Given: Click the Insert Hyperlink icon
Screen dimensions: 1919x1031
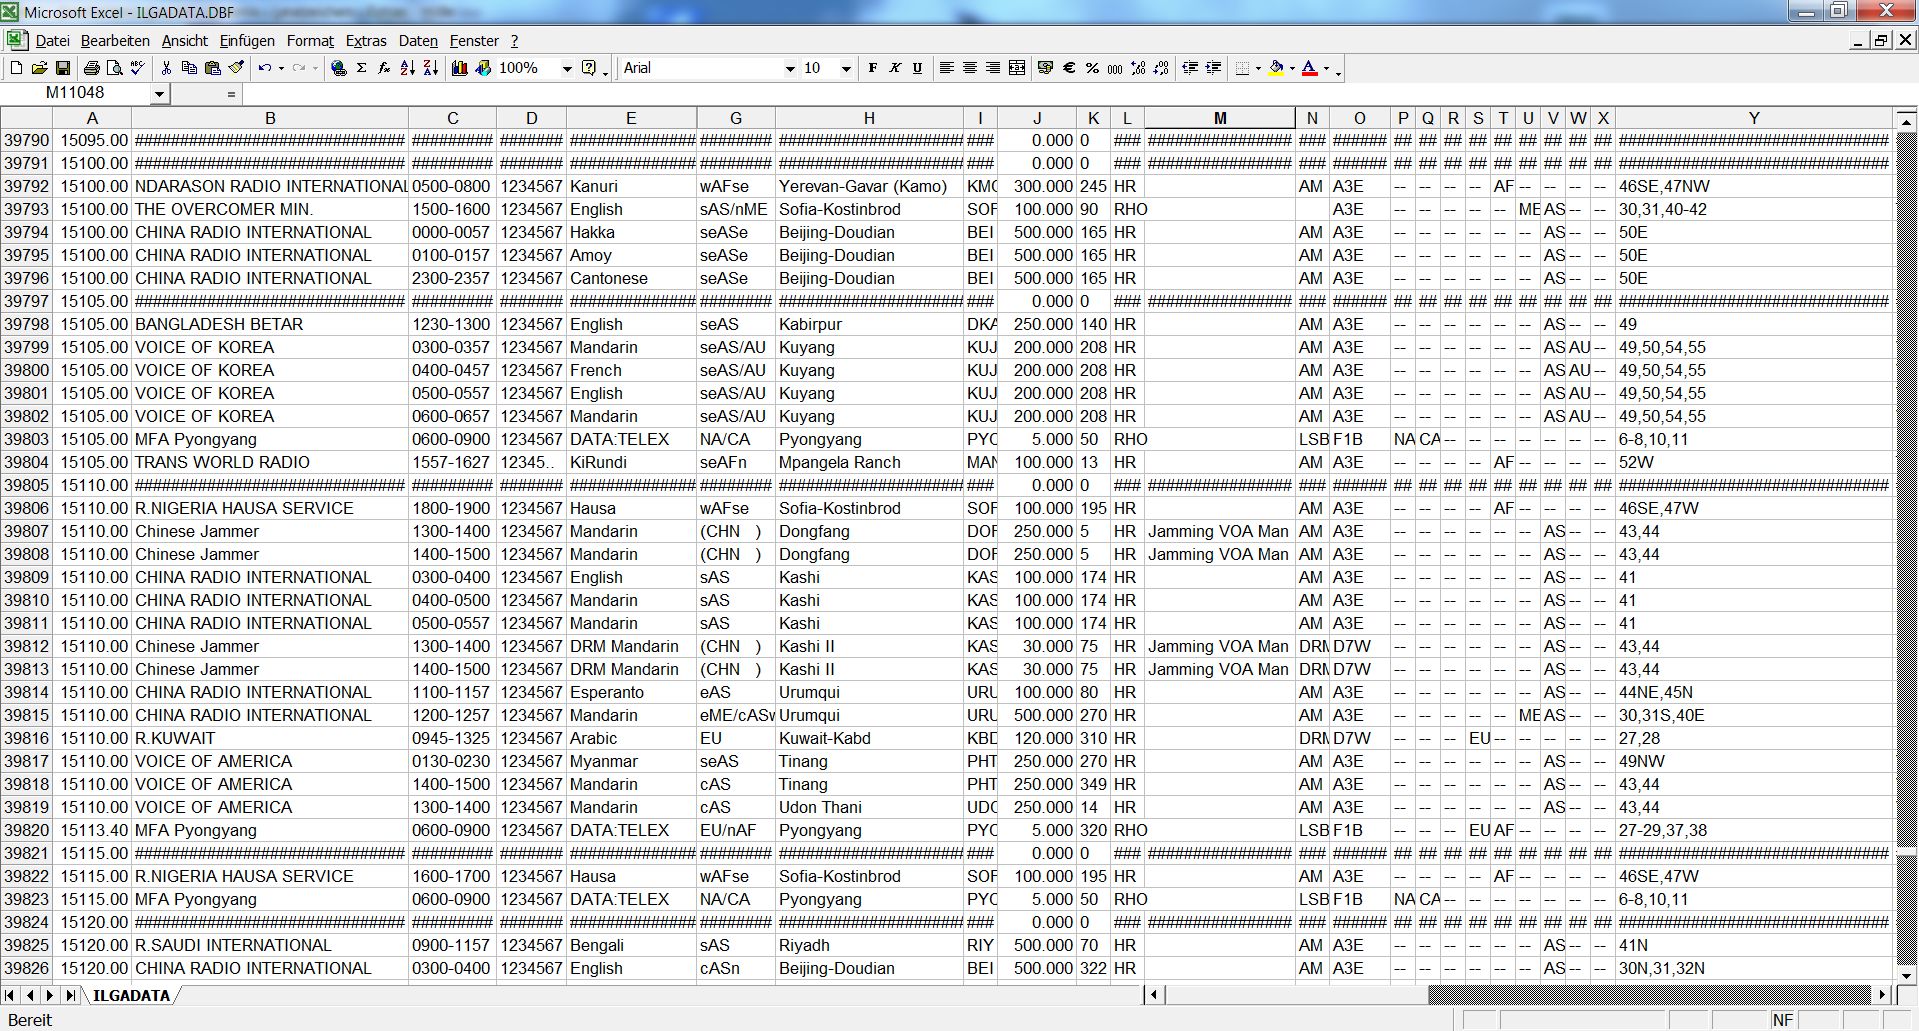Looking at the screenshot, I should [338, 68].
